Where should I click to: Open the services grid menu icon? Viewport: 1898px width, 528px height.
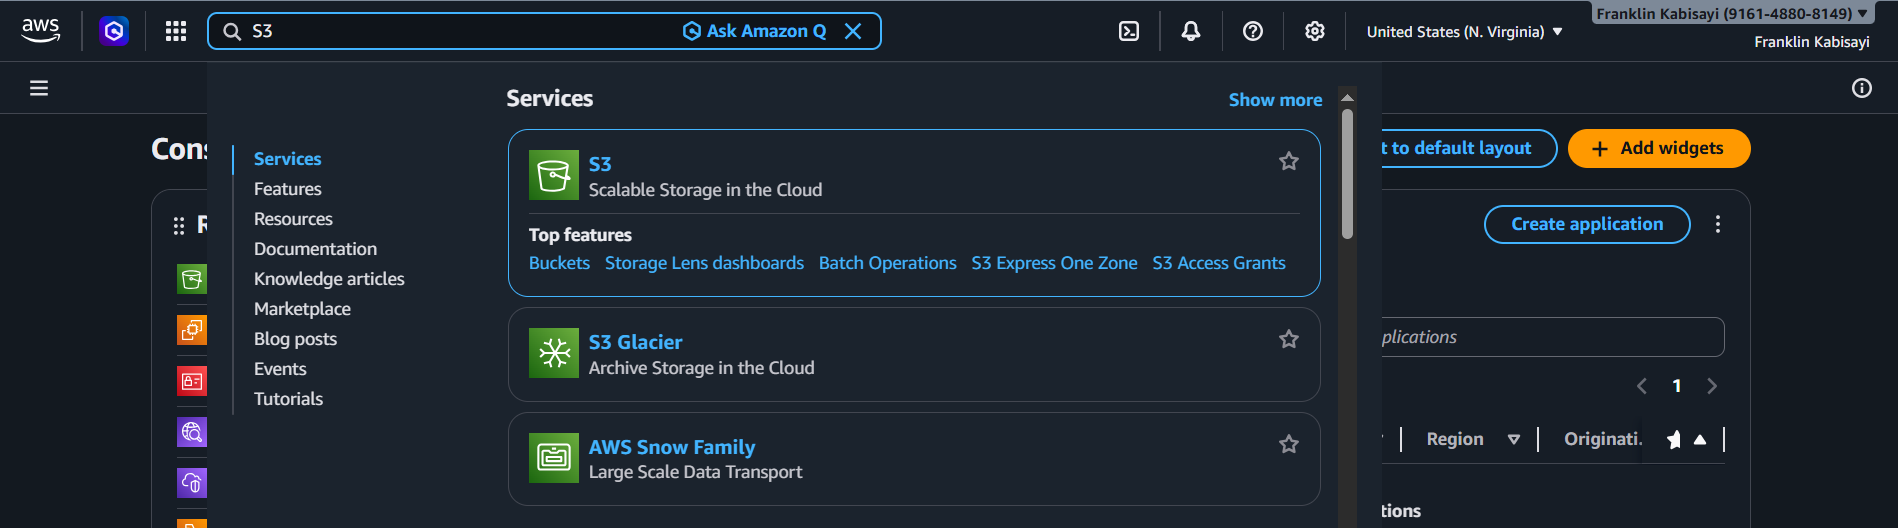click(x=176, y=31)
